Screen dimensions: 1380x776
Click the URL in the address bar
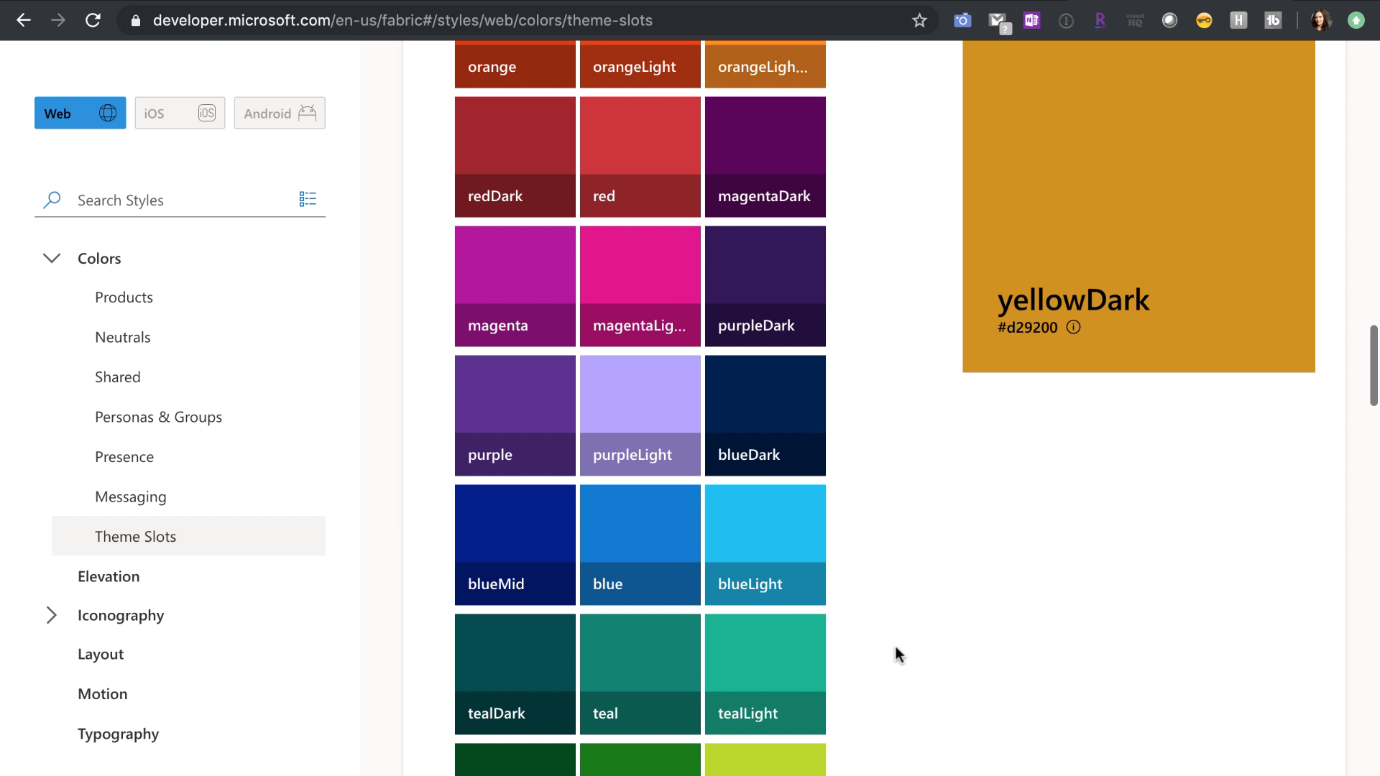coord(402,20)
